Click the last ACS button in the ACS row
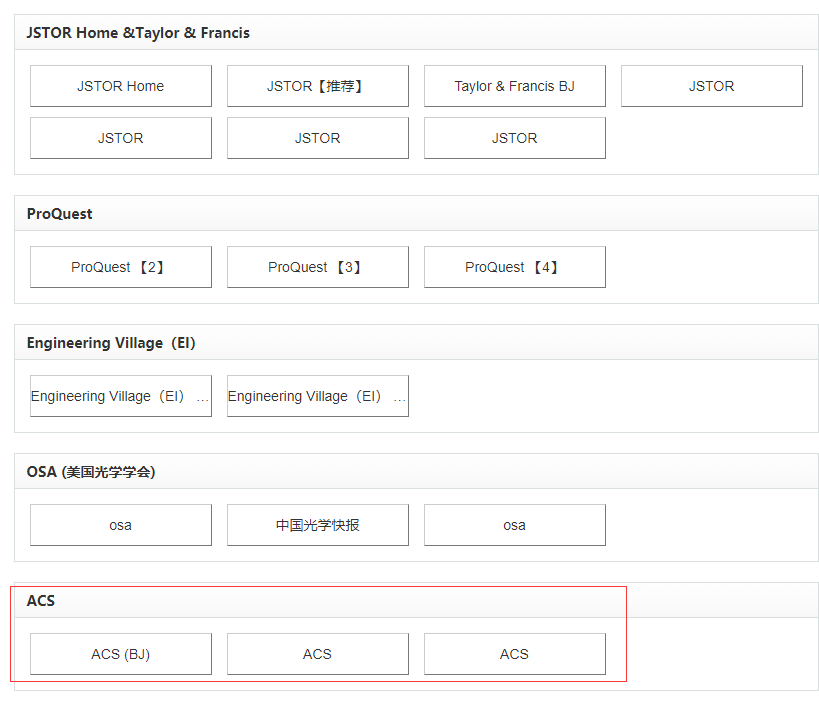Screen dimensions: 819x708 tap(514, 654)
